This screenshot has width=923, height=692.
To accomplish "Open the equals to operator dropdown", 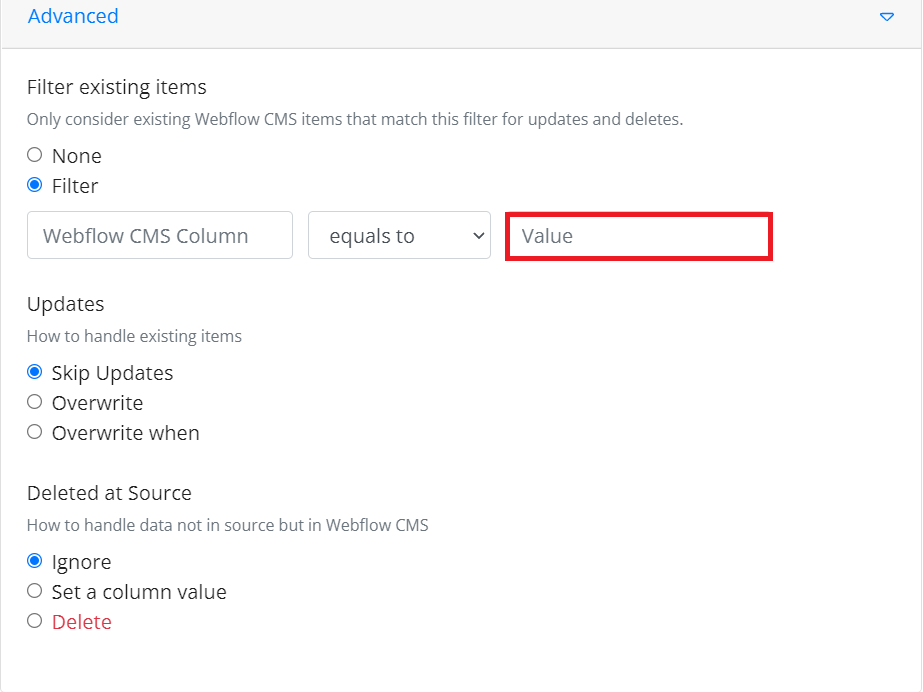I will click(x=399, y=235).
